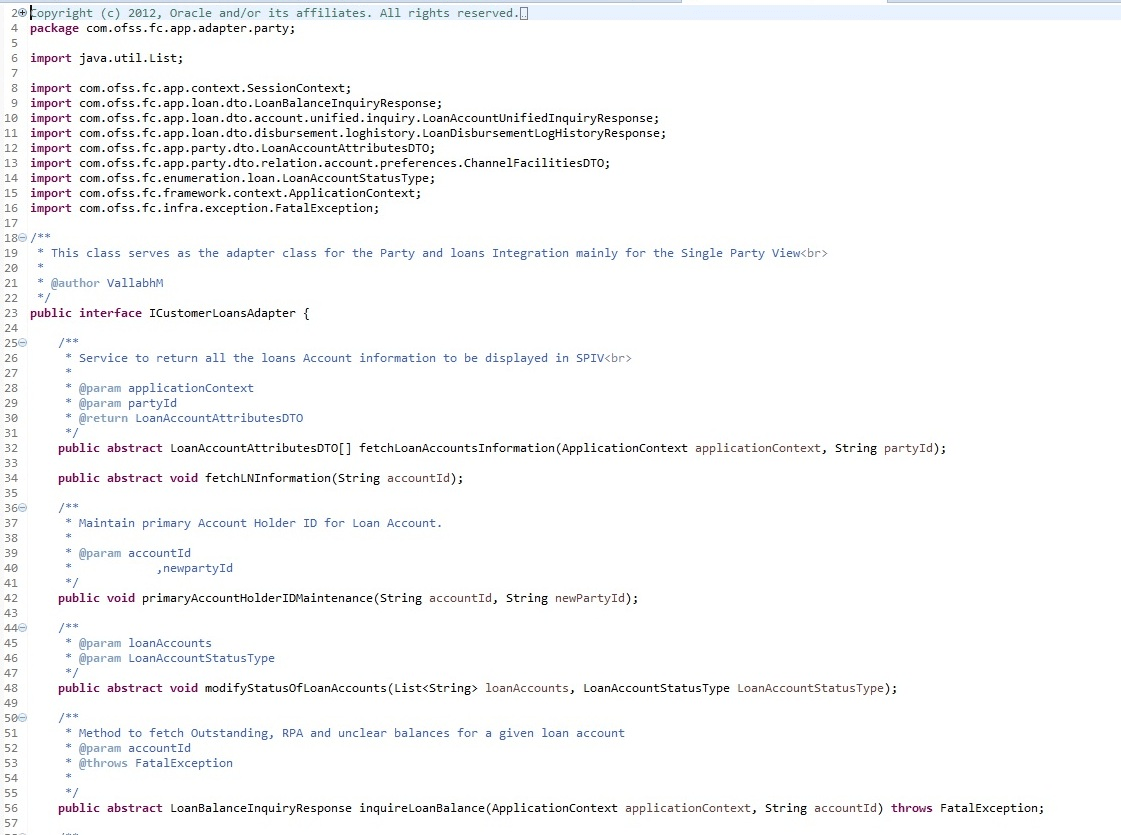Screen dimensions: 1121x835
Task: Collapse the class Javadoc at line 18
Action: click(21, 237)
